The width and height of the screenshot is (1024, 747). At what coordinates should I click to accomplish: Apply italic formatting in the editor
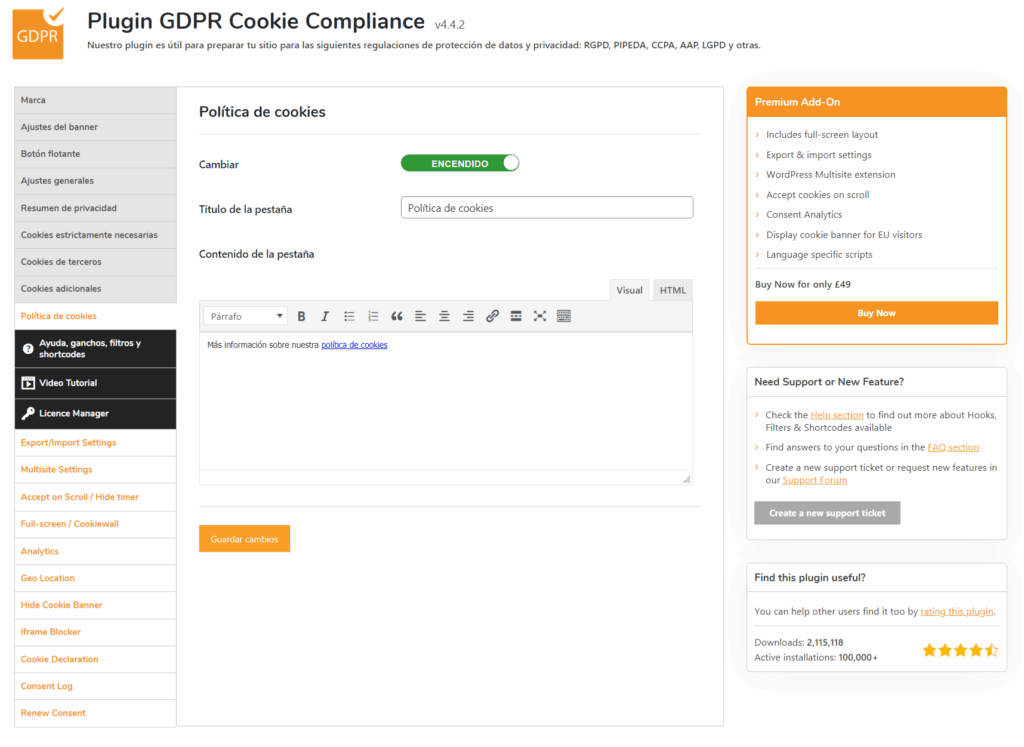point(325,316)
